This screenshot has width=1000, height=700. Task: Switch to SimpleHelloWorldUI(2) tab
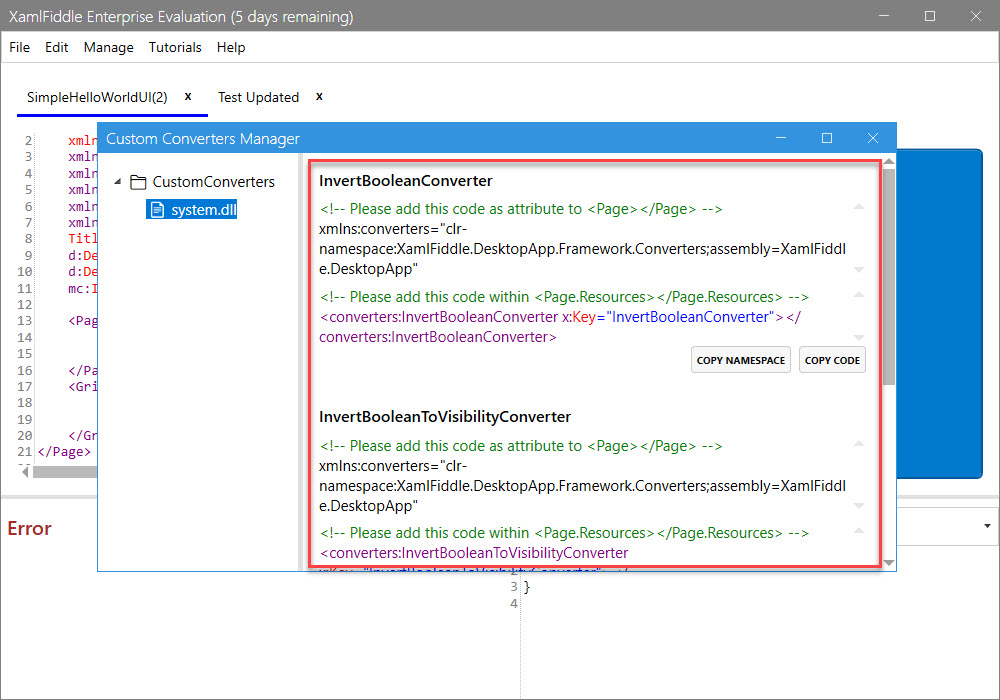pos(97,97)
